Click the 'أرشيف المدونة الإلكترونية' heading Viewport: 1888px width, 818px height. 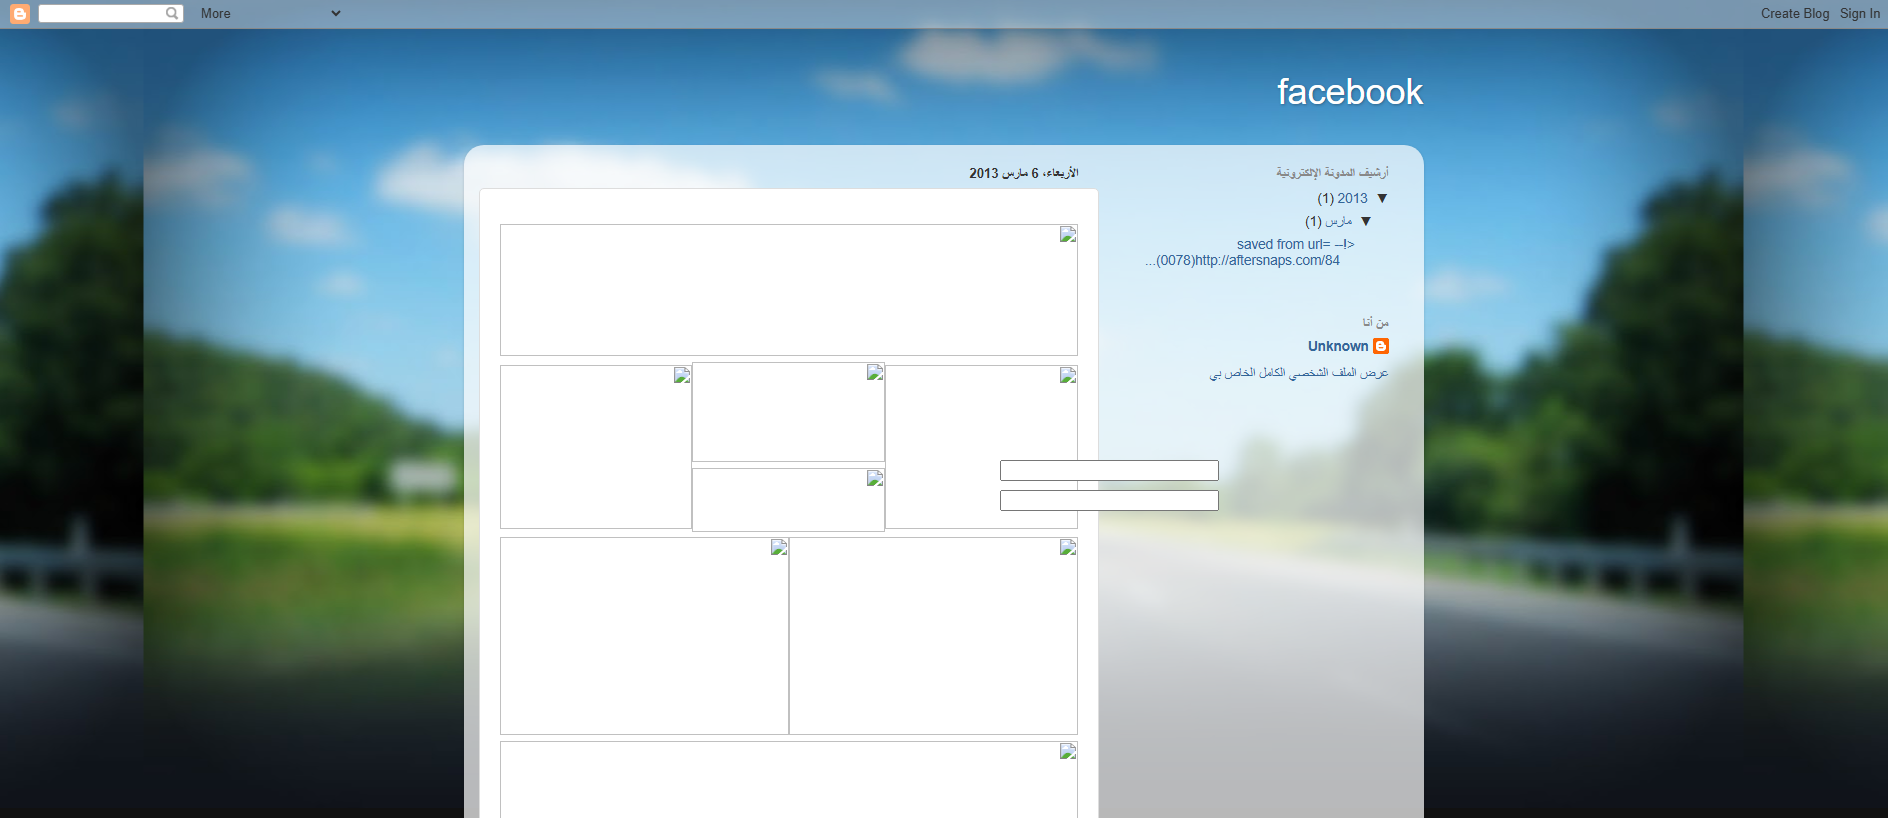[x=1332, y=173]
